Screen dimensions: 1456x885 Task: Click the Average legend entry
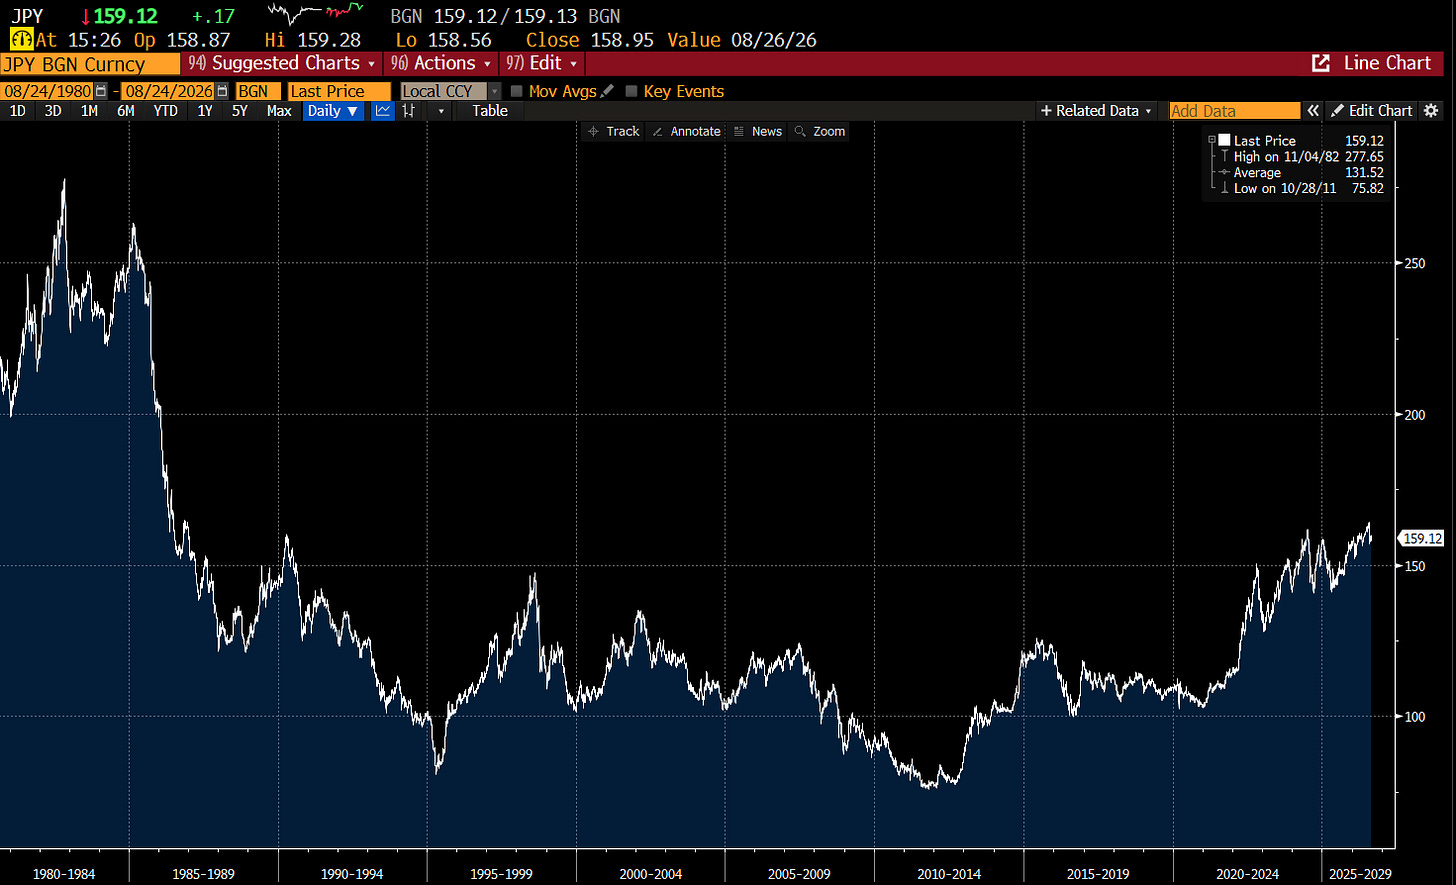(1299, 173)
